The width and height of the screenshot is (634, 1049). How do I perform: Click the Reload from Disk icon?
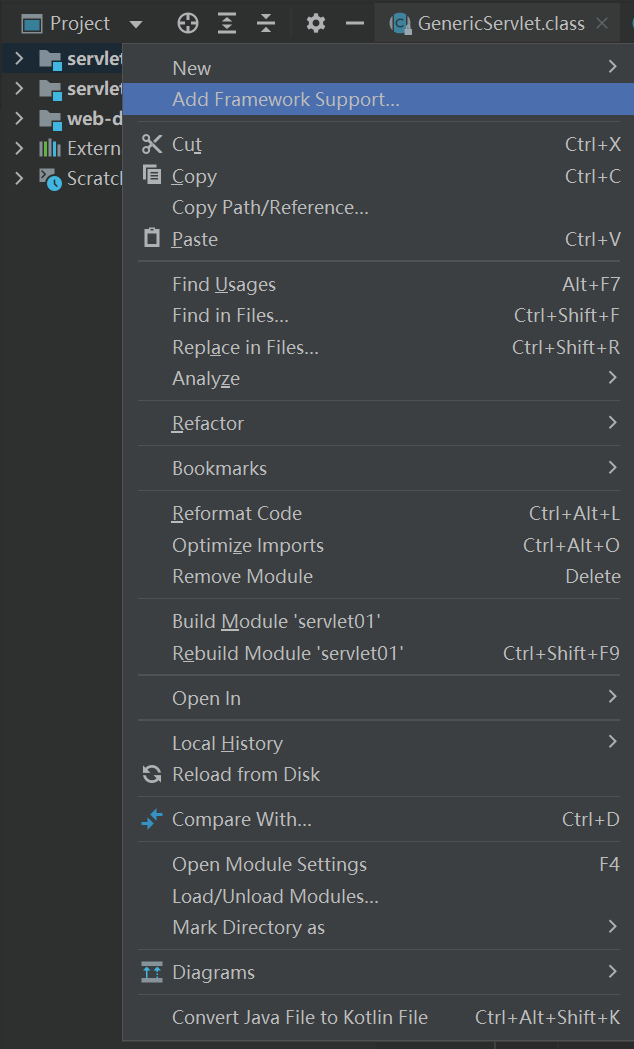tap(152, 774)
